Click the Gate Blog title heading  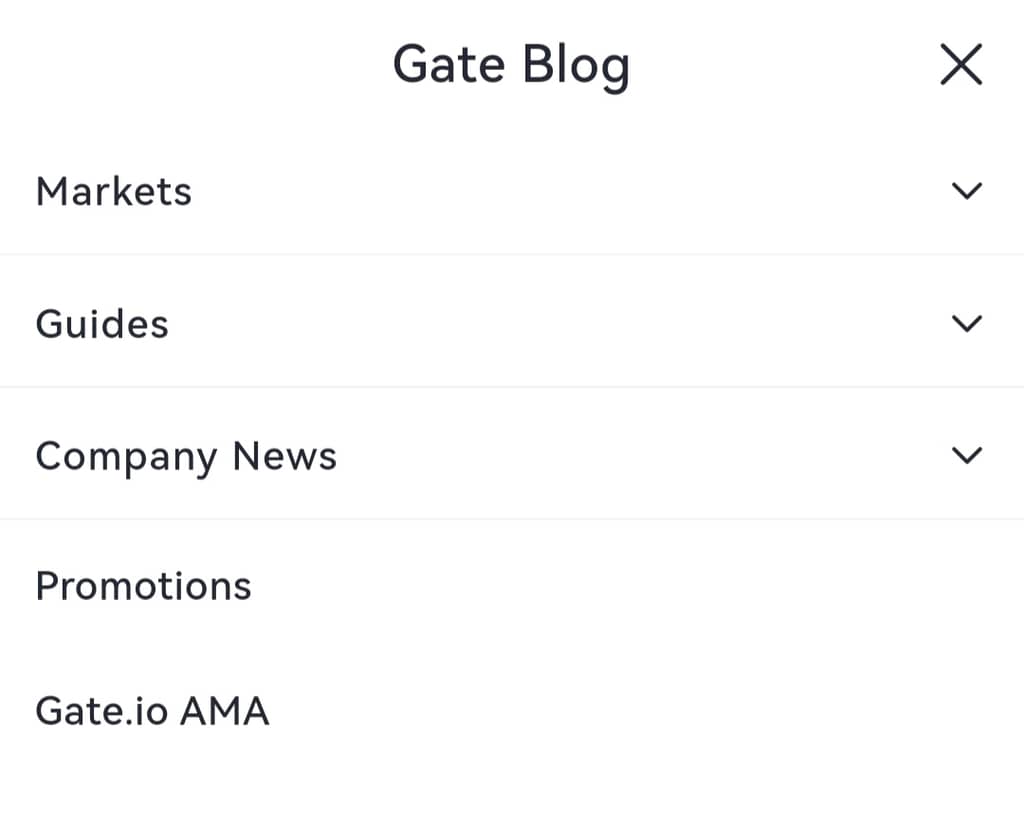[x=511, y=66]
